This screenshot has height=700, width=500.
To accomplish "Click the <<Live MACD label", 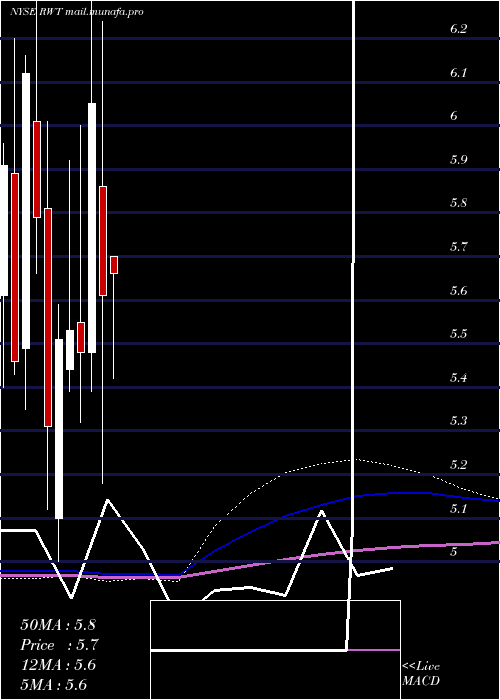I will point(421,674).
